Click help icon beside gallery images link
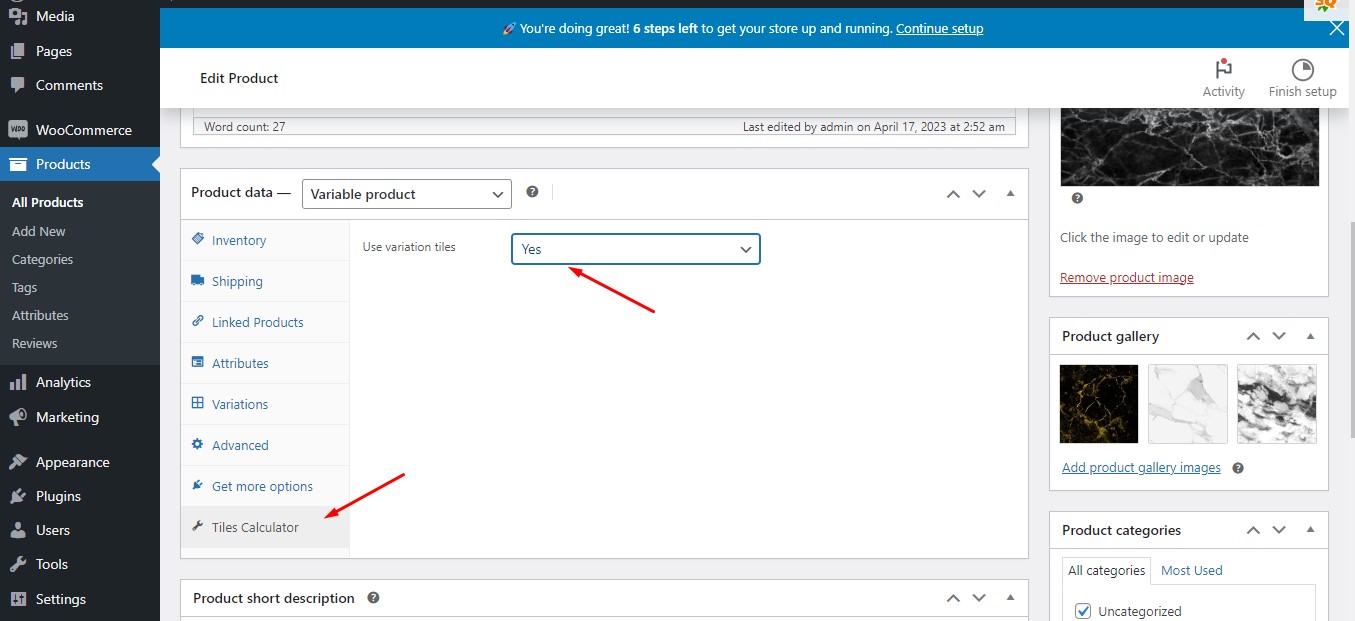Screen dimensions: 1355x621 1238,468
